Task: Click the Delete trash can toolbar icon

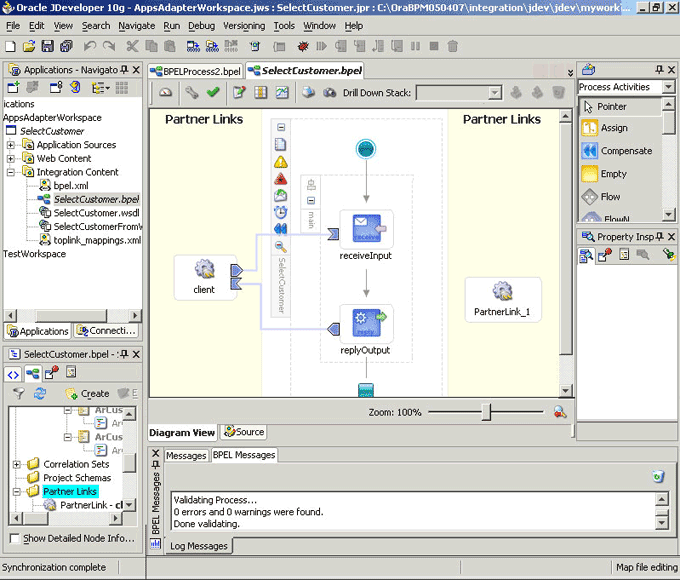Action: [452, 46]
